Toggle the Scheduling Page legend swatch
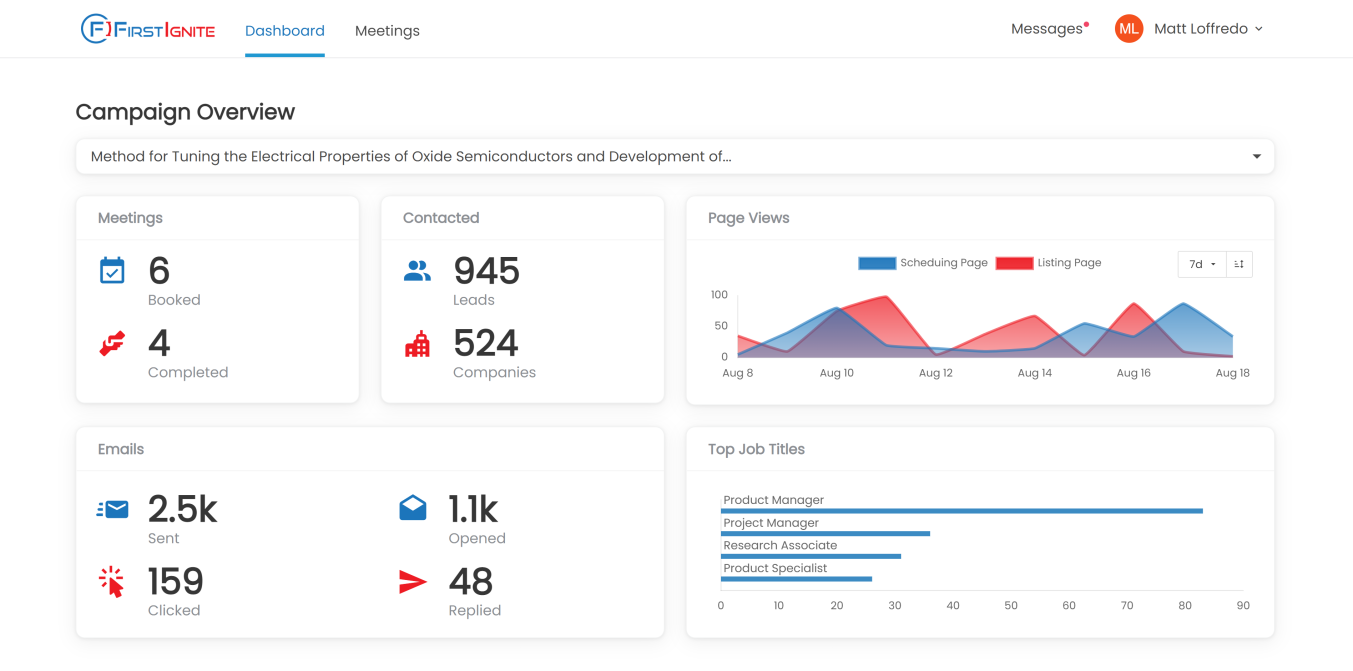This screenshot has height=671, width=1353. 877,263
